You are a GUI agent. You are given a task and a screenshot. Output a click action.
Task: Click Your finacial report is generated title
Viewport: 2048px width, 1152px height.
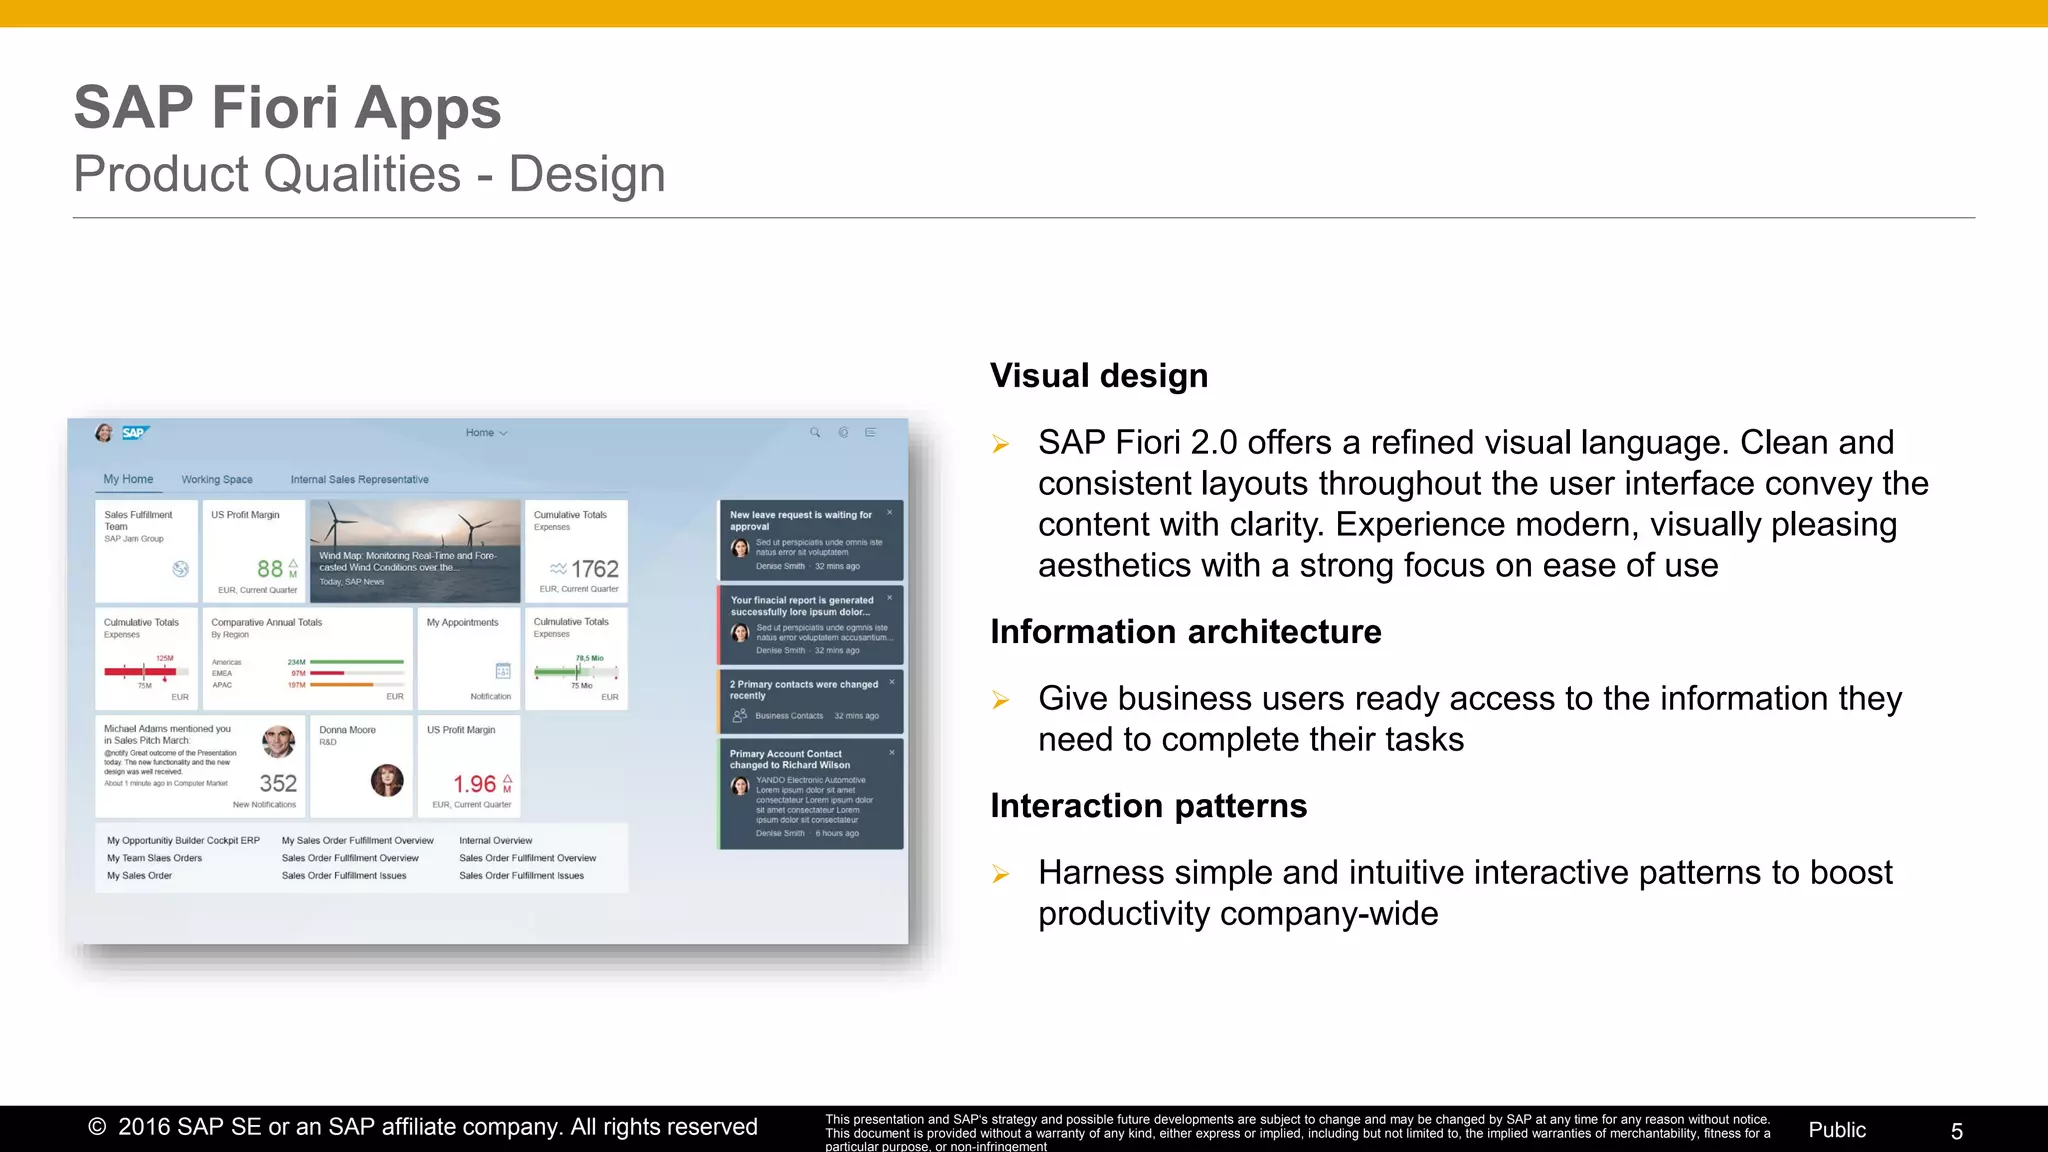click(x=802, y=606)
